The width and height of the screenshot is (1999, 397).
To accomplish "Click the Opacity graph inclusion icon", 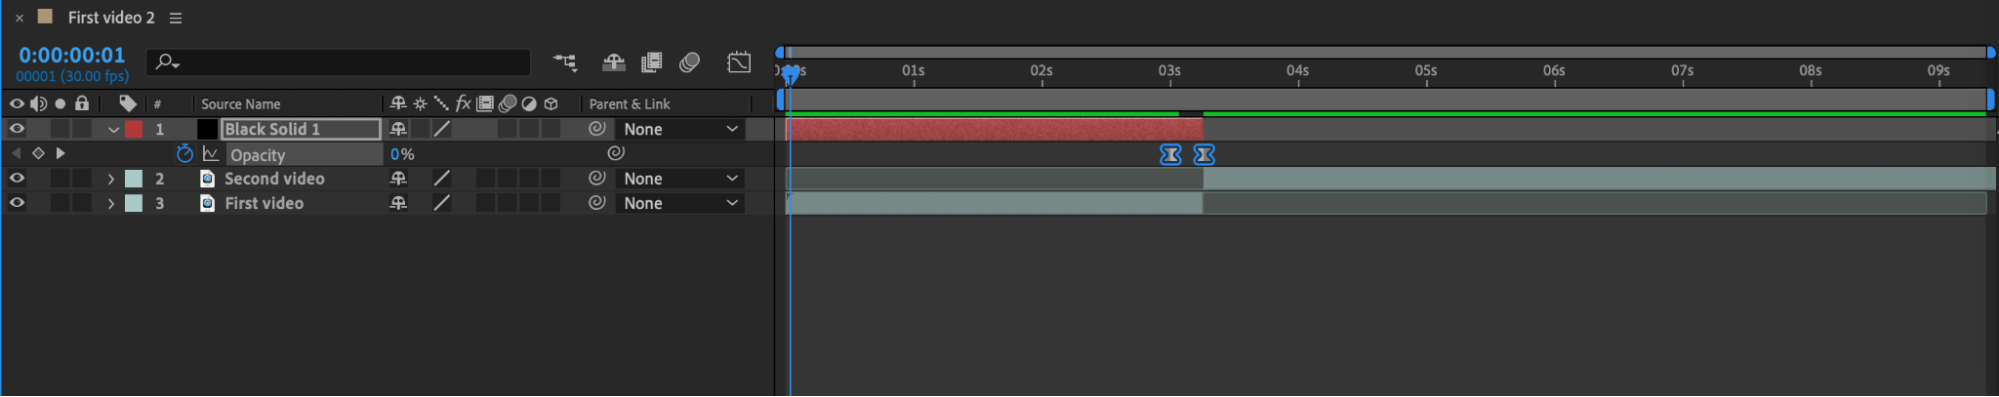I will point(210,154).
